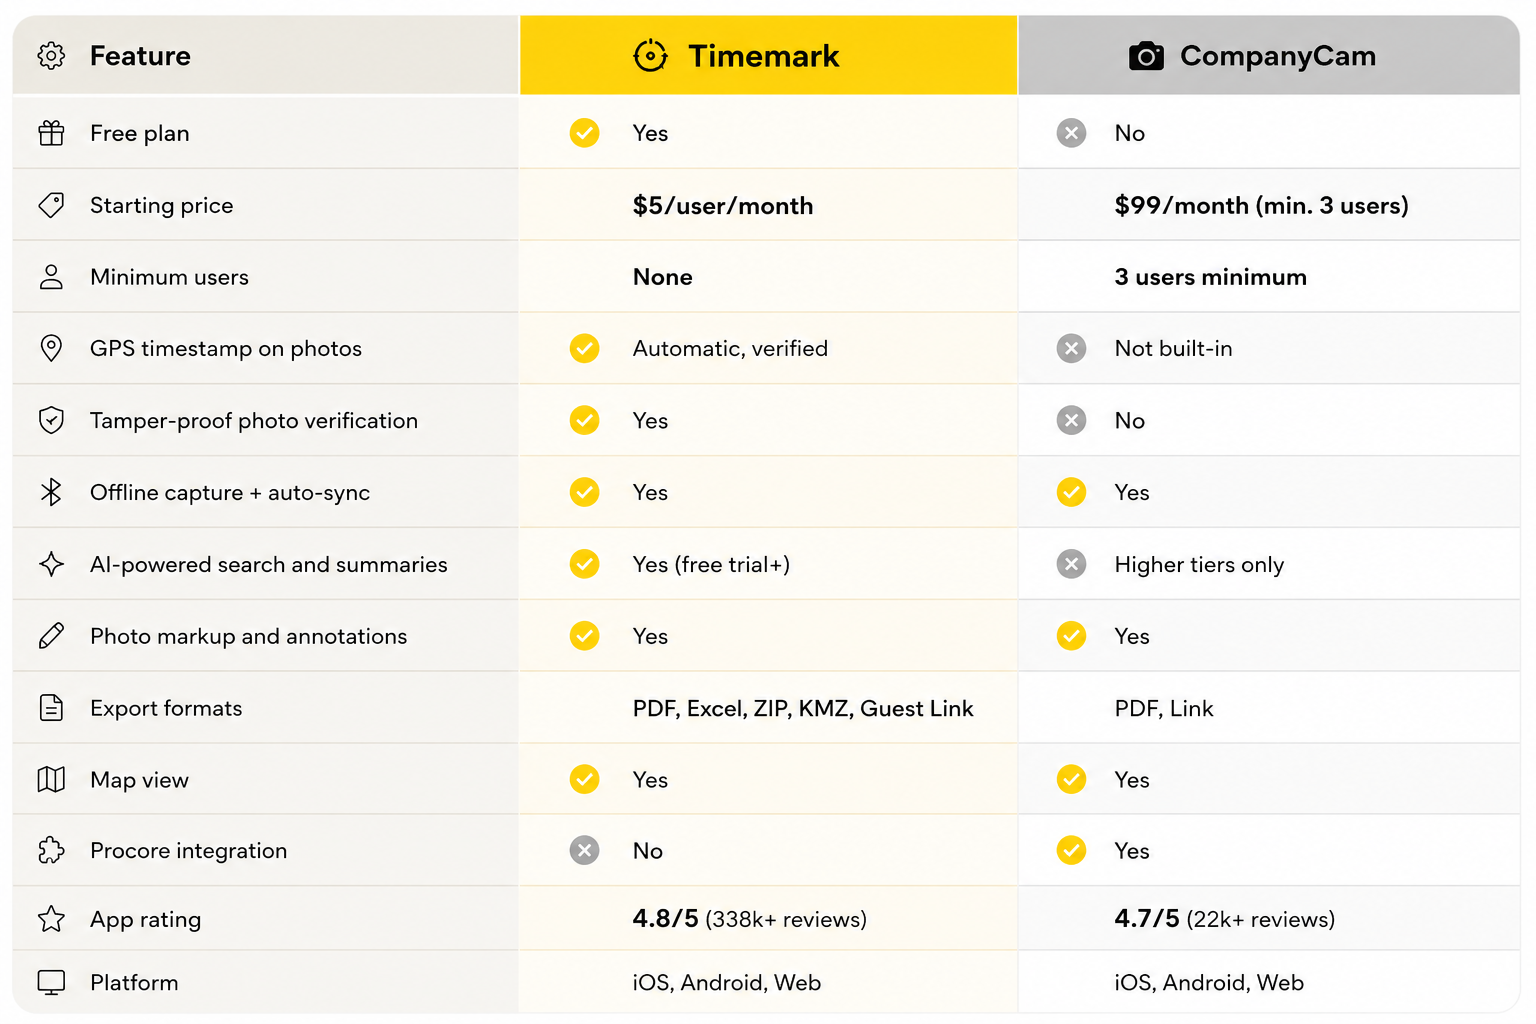Click the puzzle piece icon for Procore integration
This screenshot has height=1024, width=1536.
click(x=51, y=850)
